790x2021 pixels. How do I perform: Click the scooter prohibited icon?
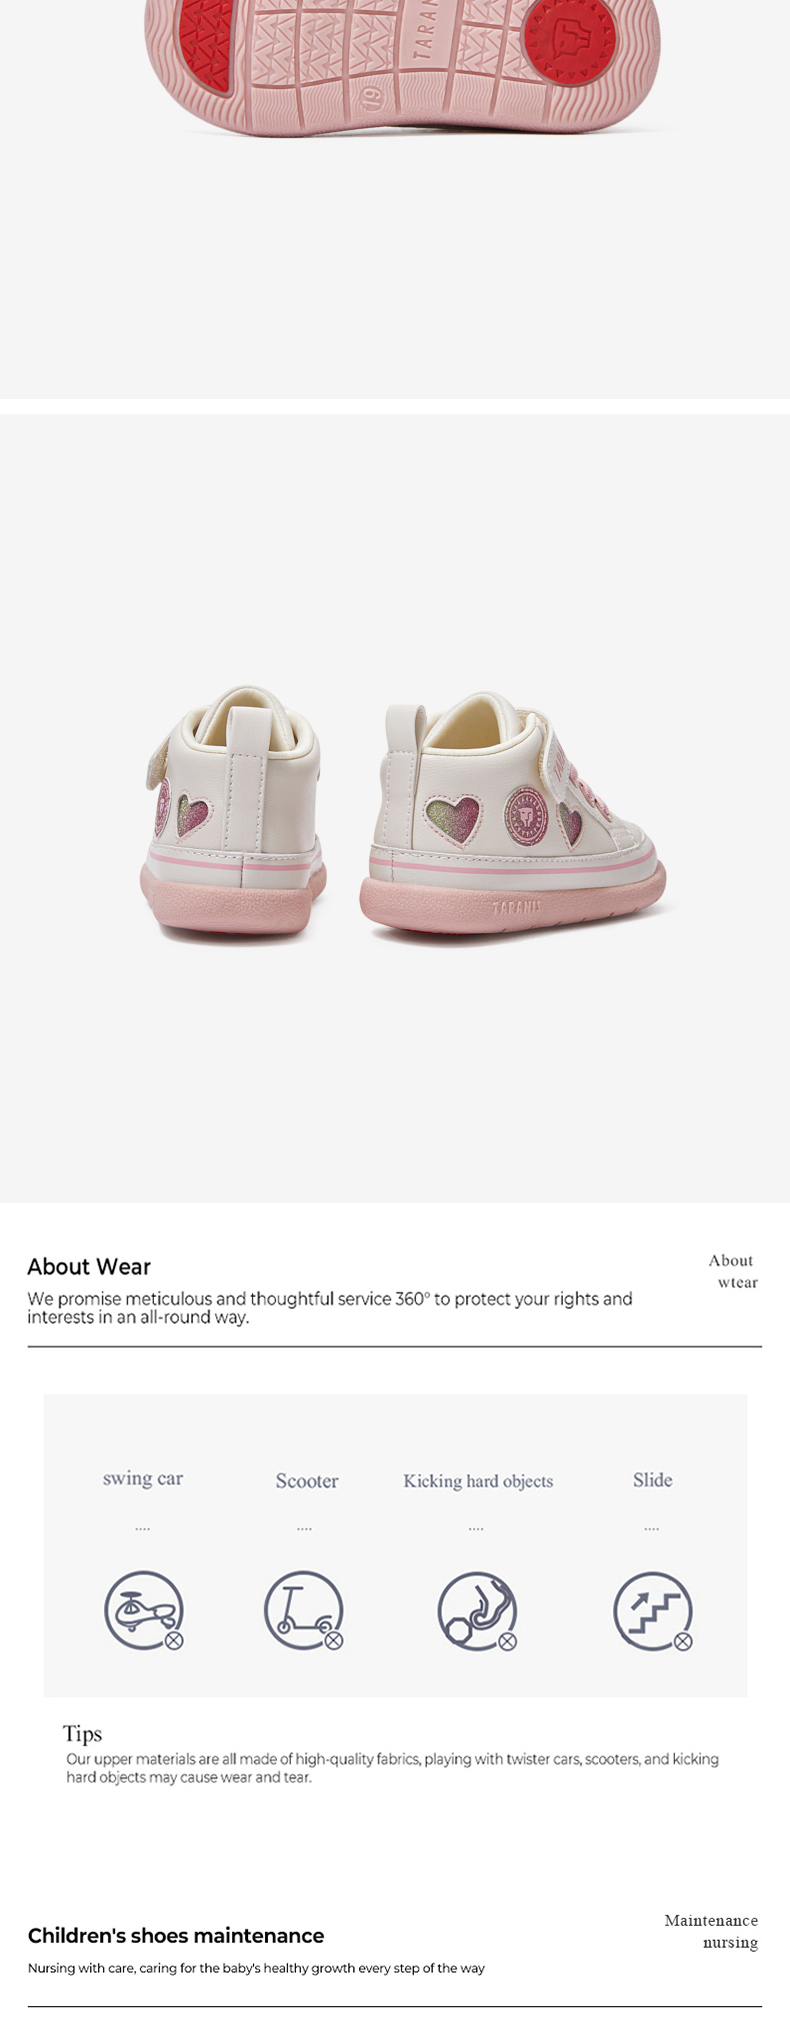pyautogui.click(x=304, y=1610)
